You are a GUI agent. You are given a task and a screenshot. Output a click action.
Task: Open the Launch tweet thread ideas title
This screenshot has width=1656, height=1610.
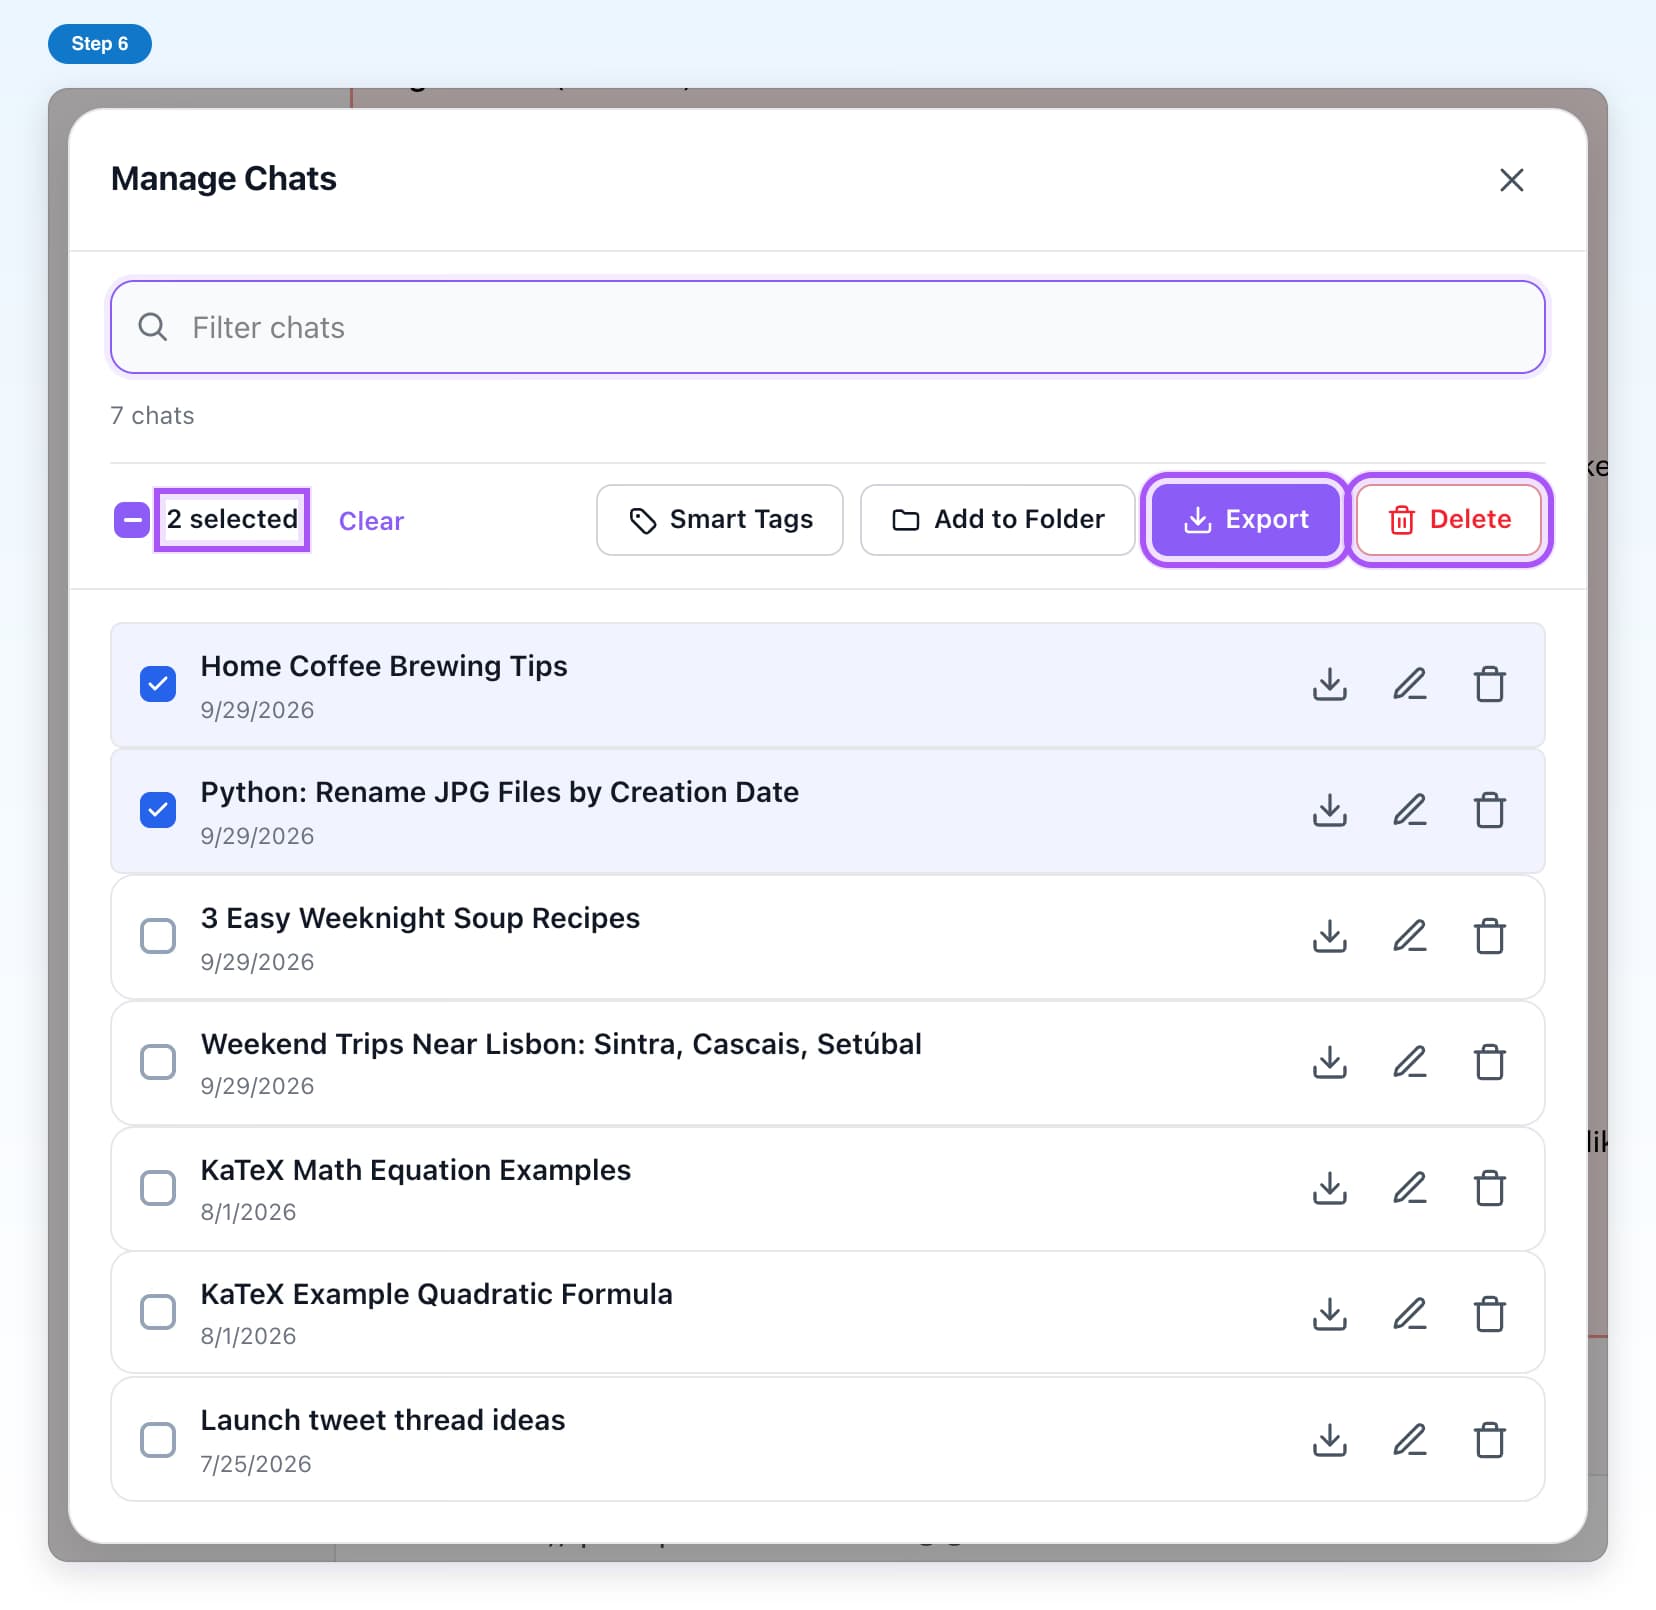click(x=383, y=1420)
